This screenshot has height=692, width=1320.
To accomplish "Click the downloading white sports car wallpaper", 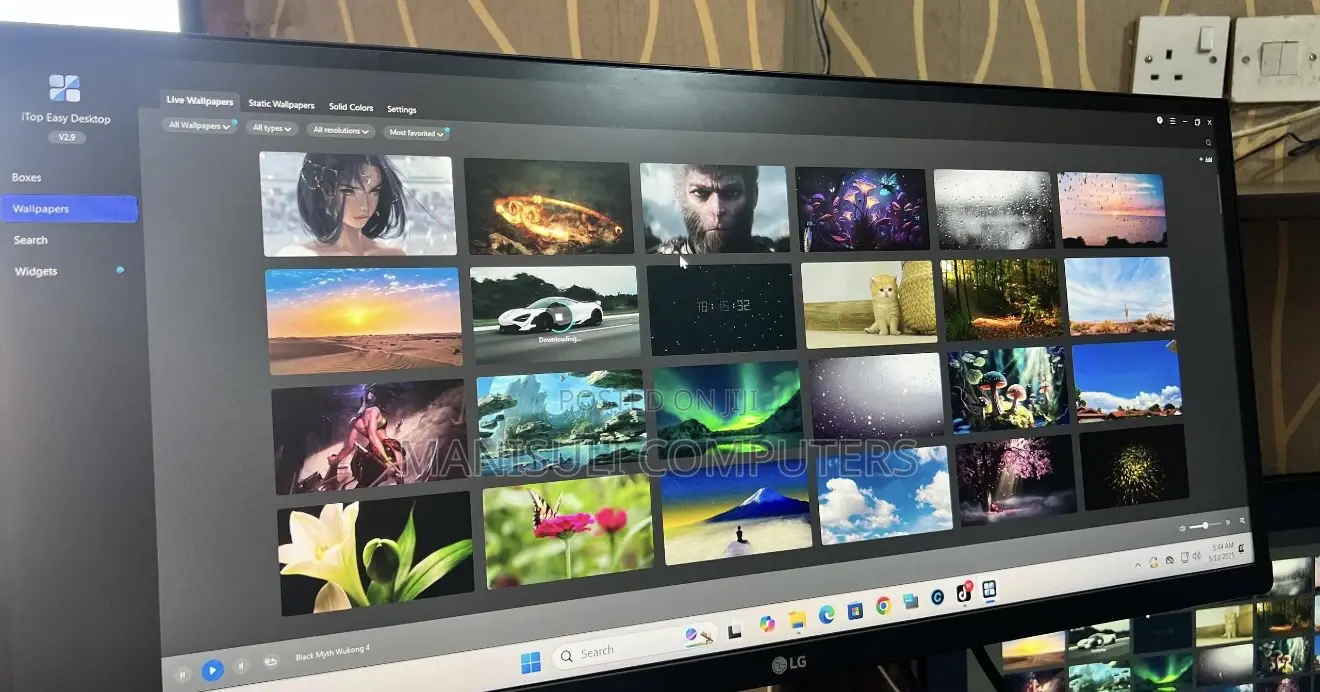I will [555, 313].
